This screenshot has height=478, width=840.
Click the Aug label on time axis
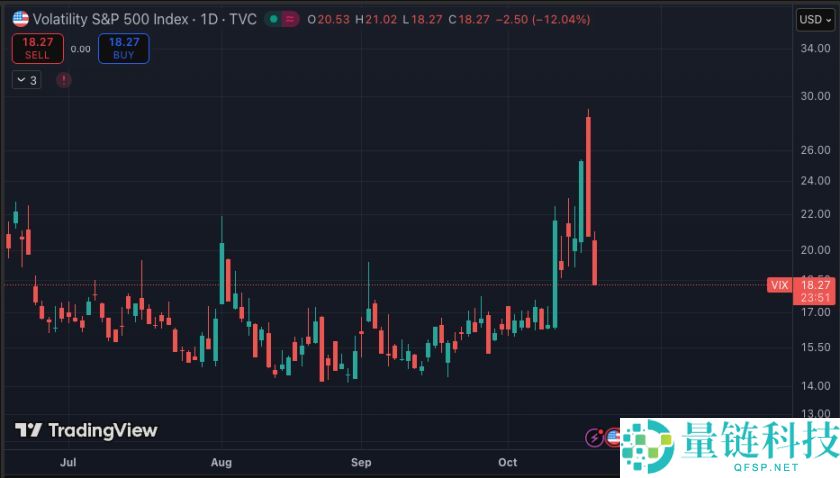221,463
